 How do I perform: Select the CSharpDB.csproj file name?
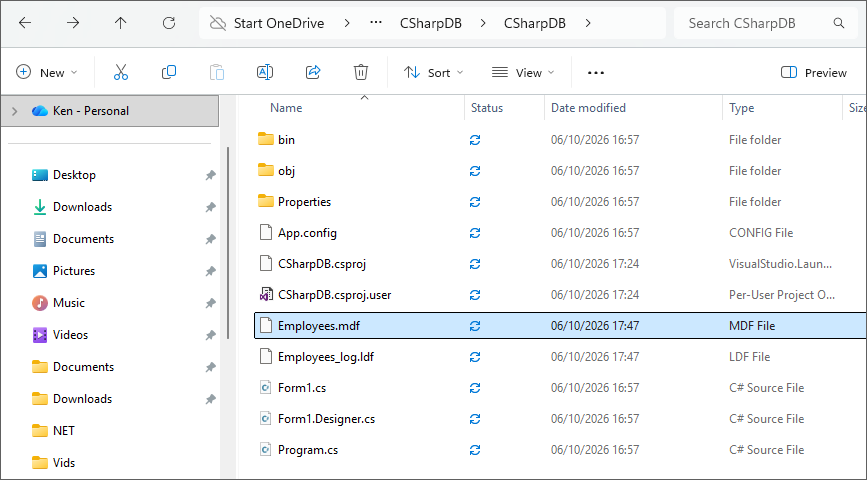click(322, 264)
